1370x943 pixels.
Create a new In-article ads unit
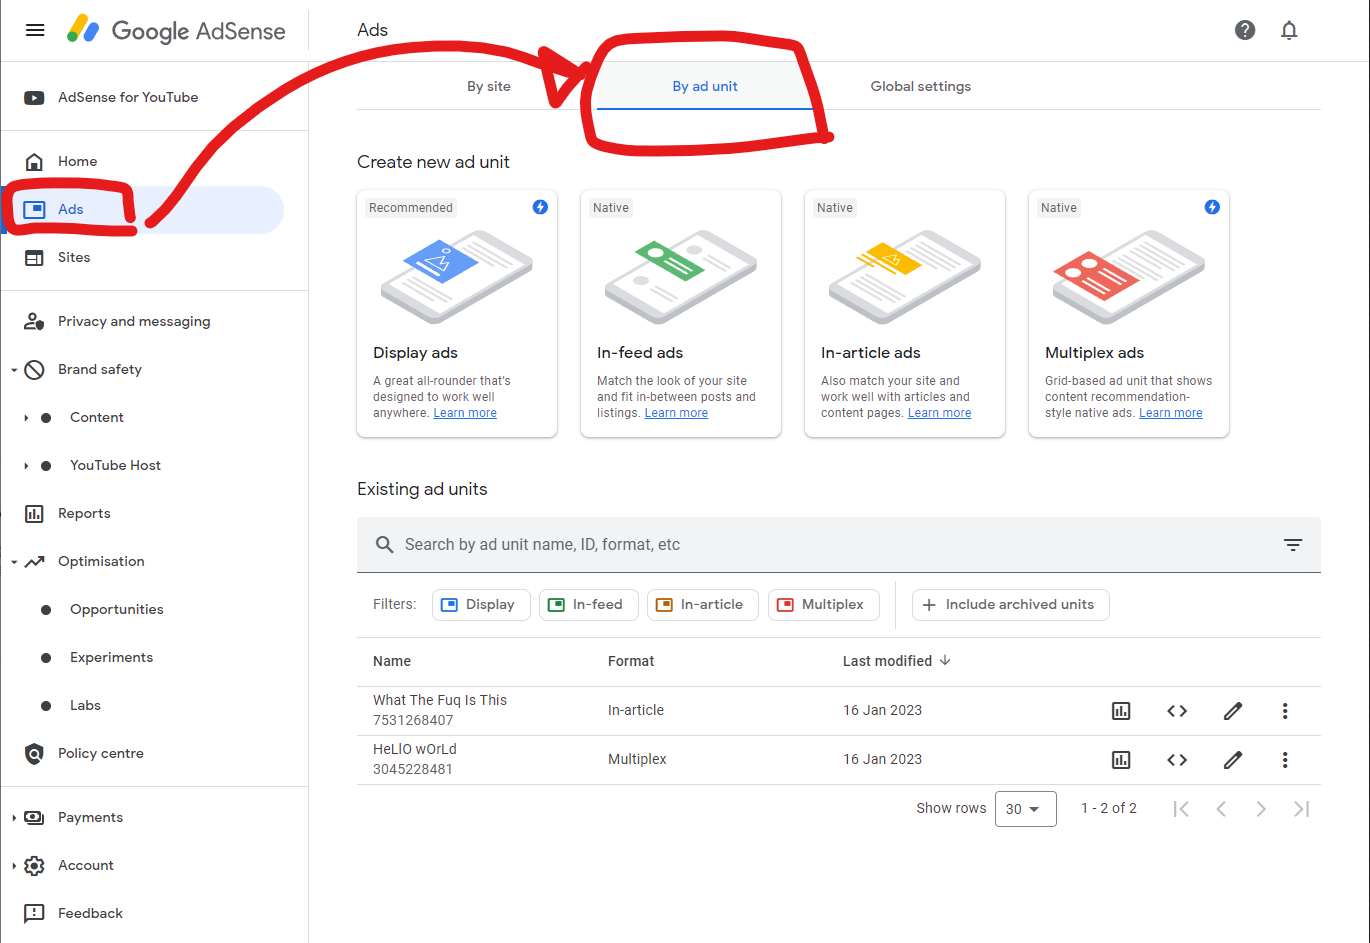pyautogui.click(x=905, y=314)
